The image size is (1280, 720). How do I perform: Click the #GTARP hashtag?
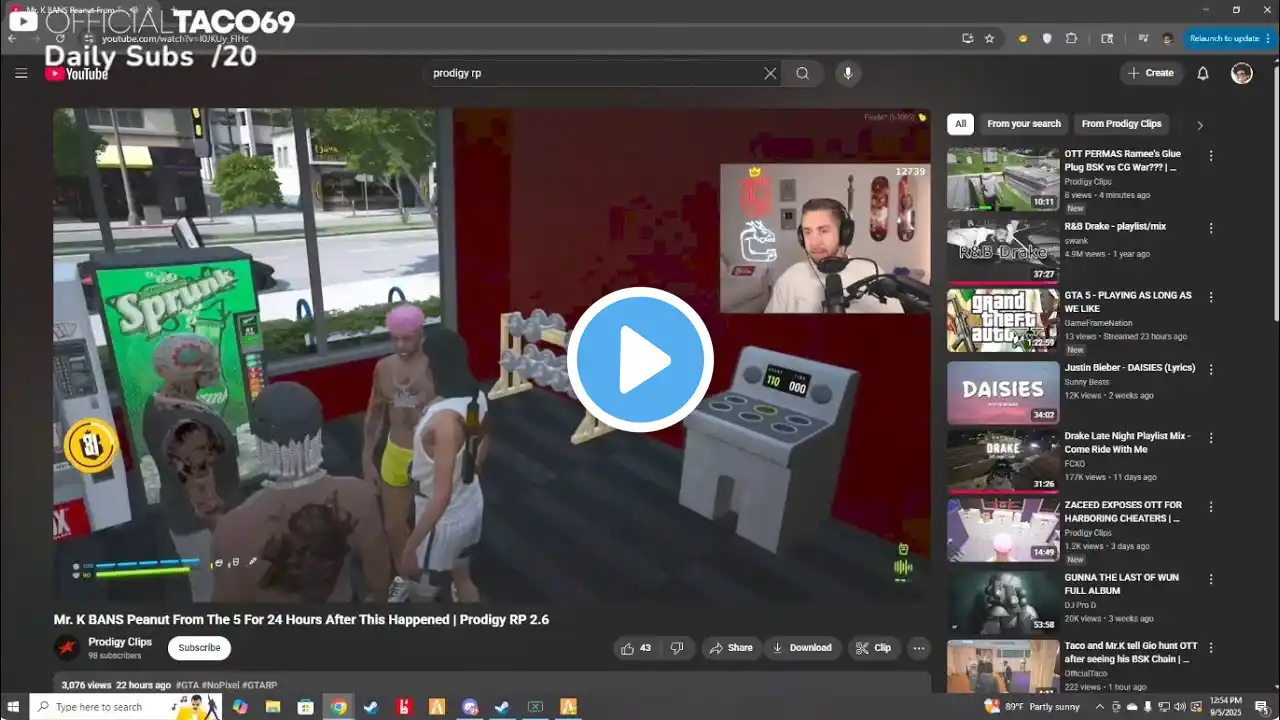coord(259,685)
